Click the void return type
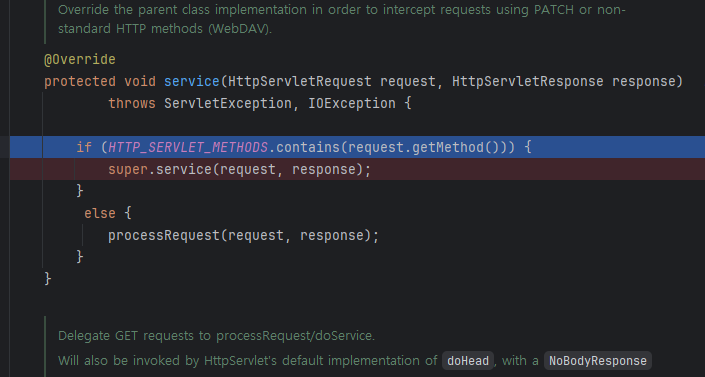The height and width of the screenshot is (377, 705). (x=140, y=81)
